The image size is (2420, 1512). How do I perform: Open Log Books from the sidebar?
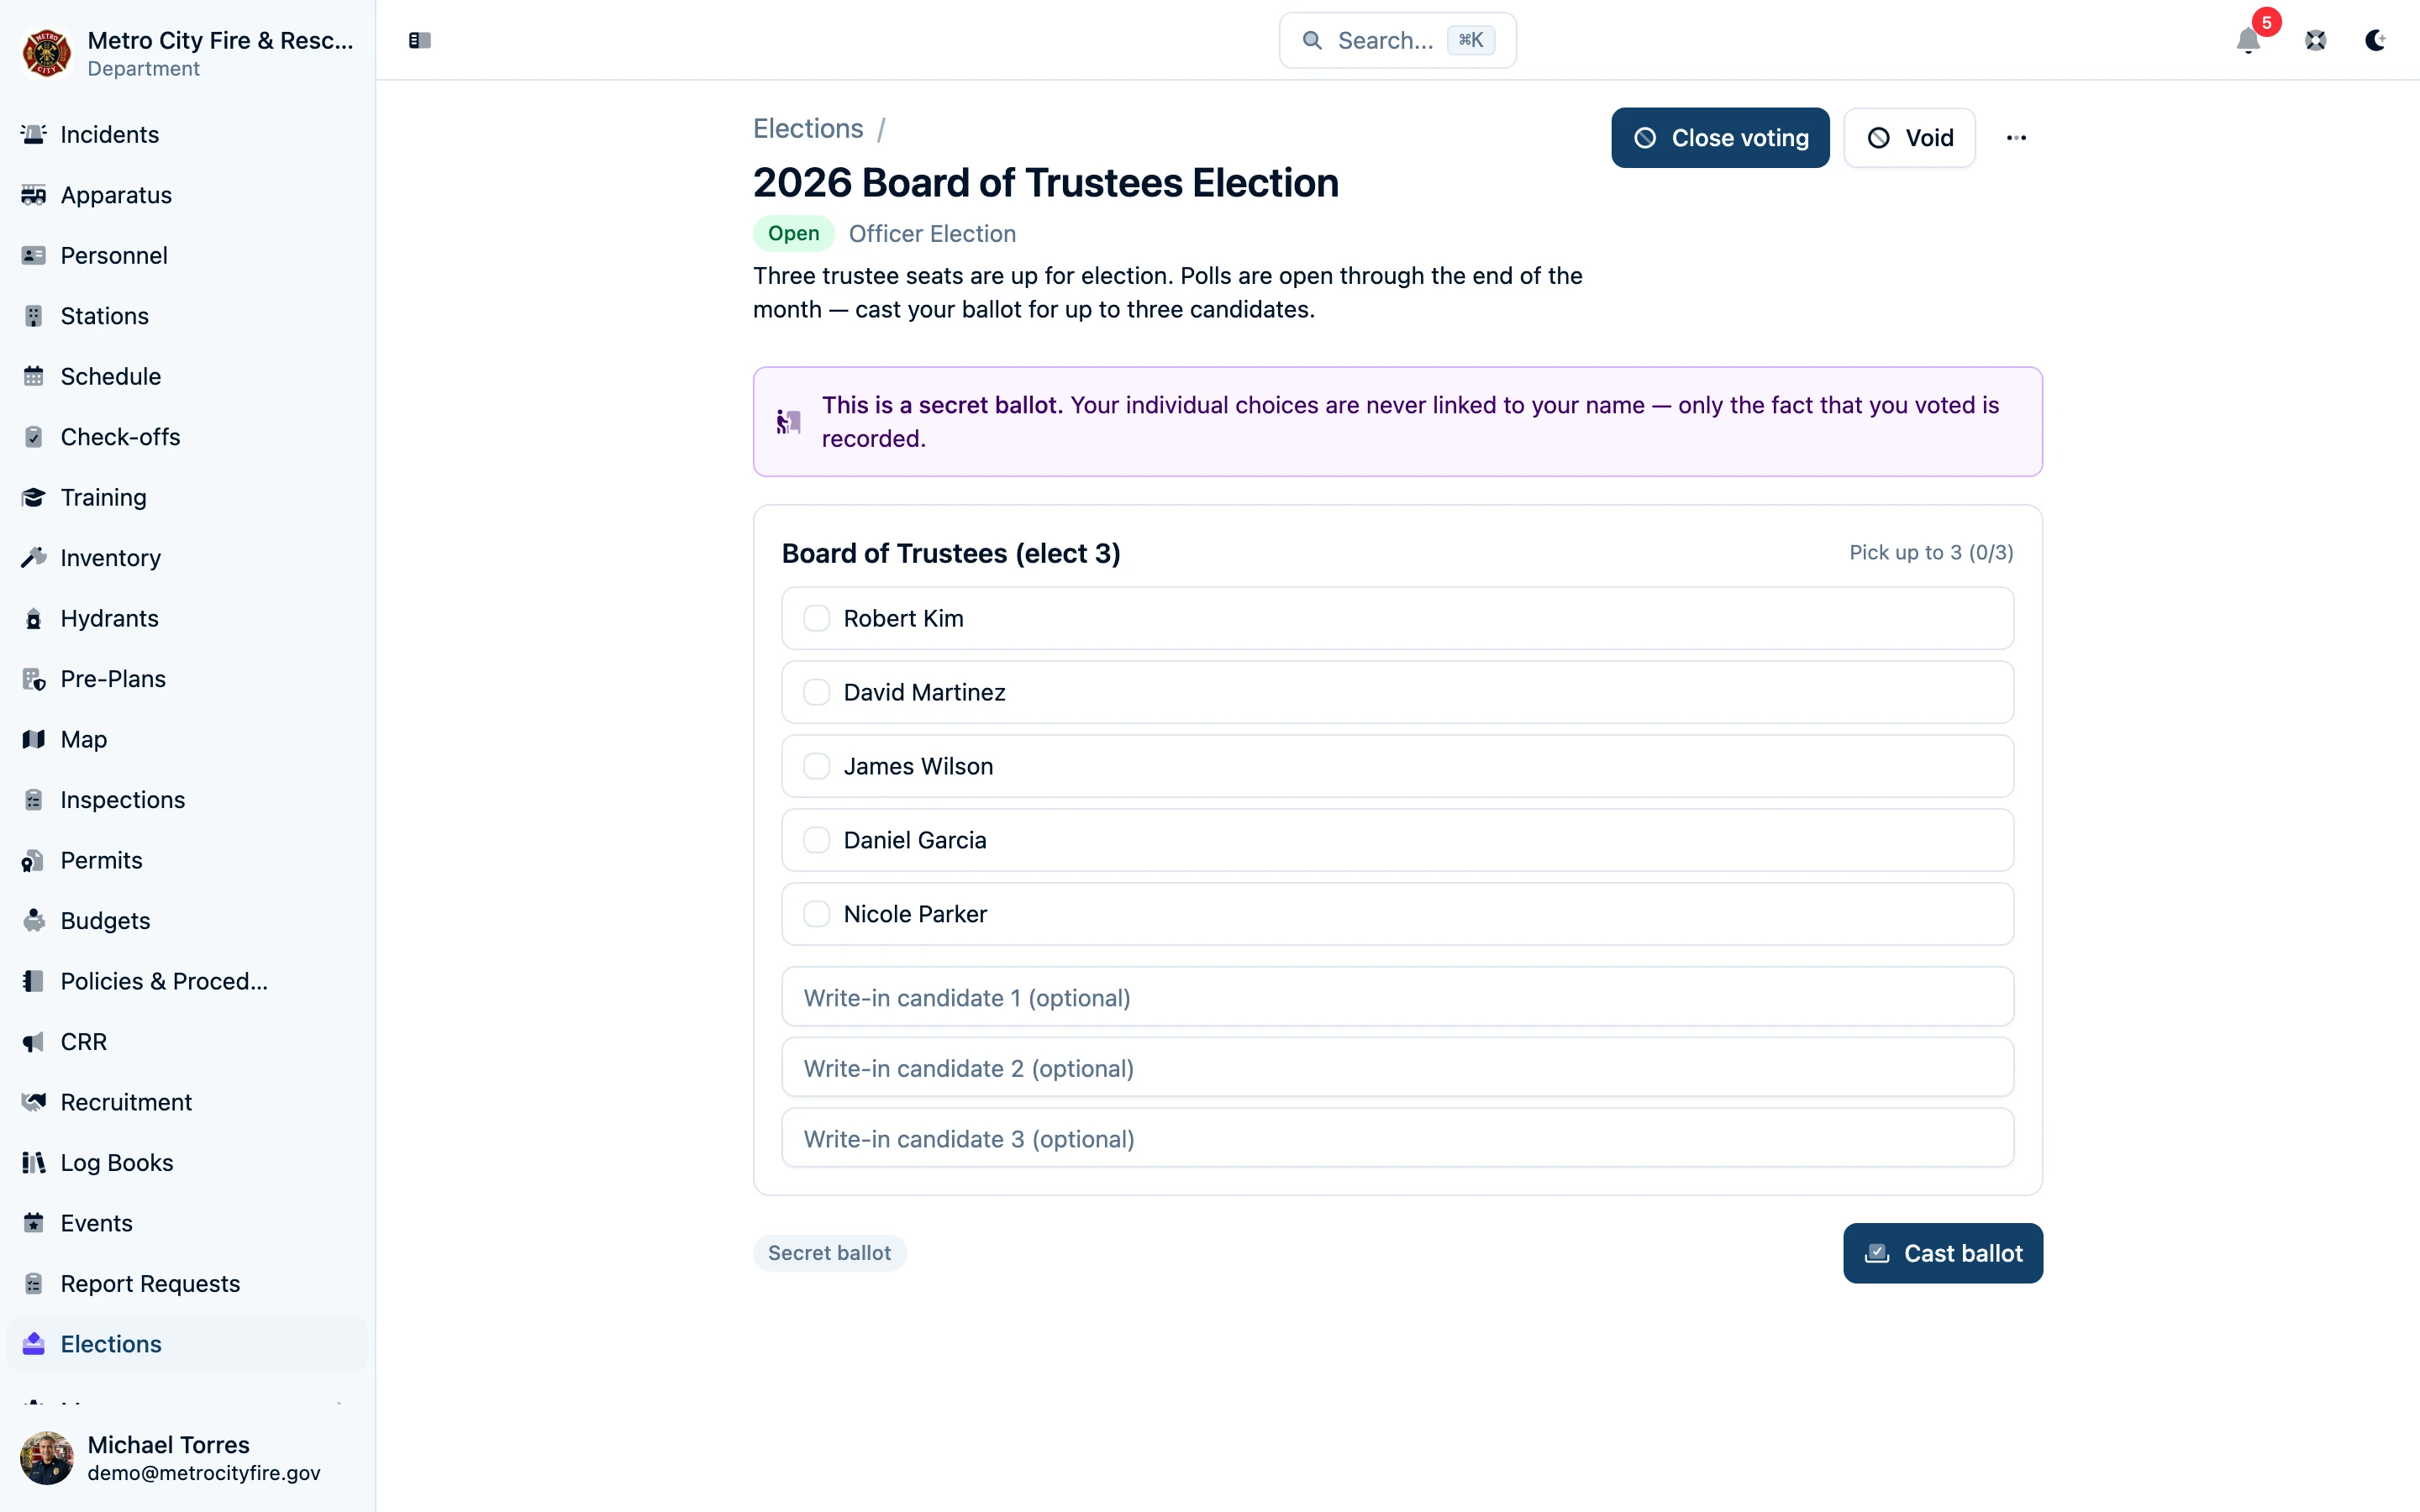(x=188, y=1162)
